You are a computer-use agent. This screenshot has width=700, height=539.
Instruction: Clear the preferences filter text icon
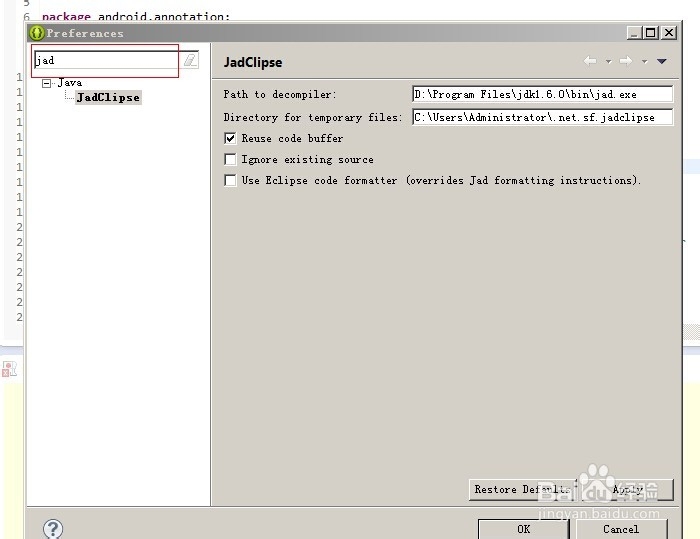[191, 60]
